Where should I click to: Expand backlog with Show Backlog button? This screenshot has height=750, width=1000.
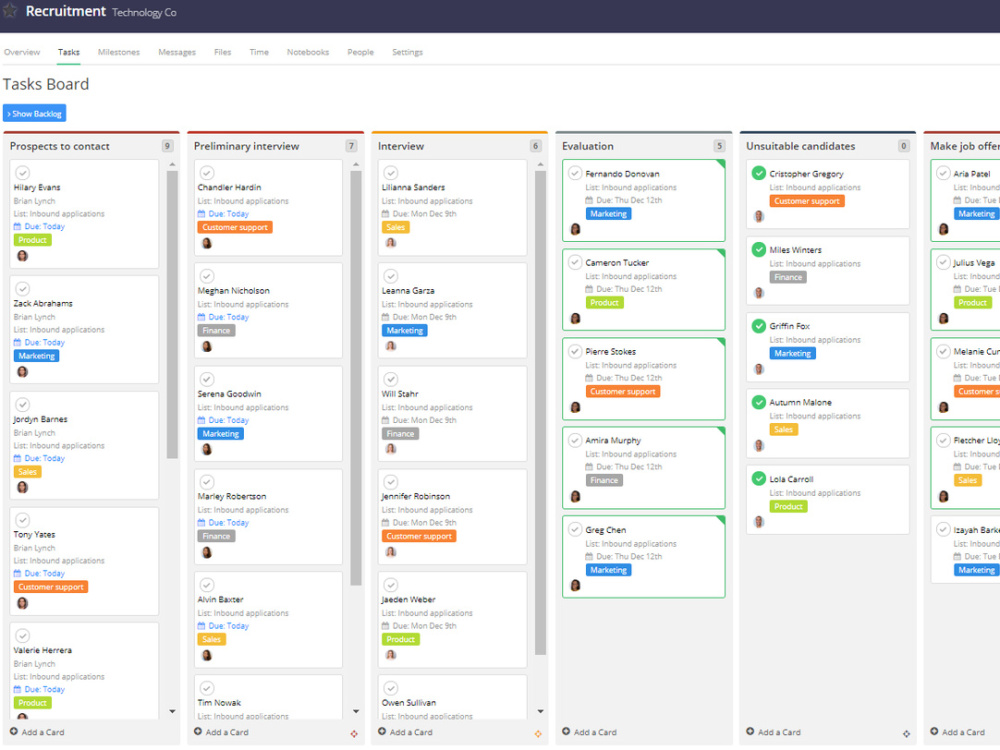click(x=34, y=114)
